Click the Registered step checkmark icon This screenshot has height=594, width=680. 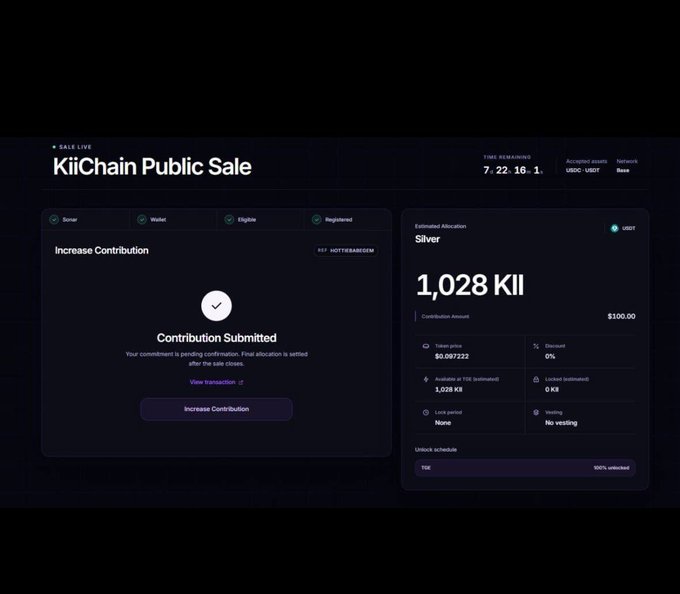point(317,219)
